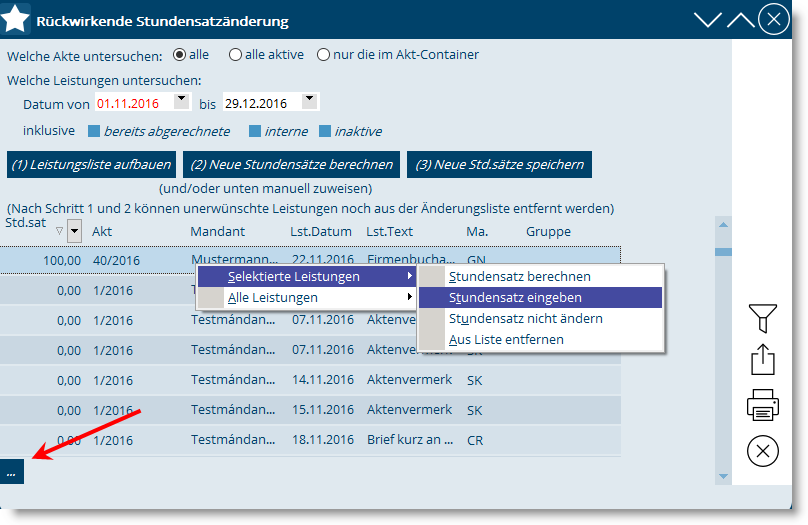Click the ellipsis button at bottom left

coord(12,472)
